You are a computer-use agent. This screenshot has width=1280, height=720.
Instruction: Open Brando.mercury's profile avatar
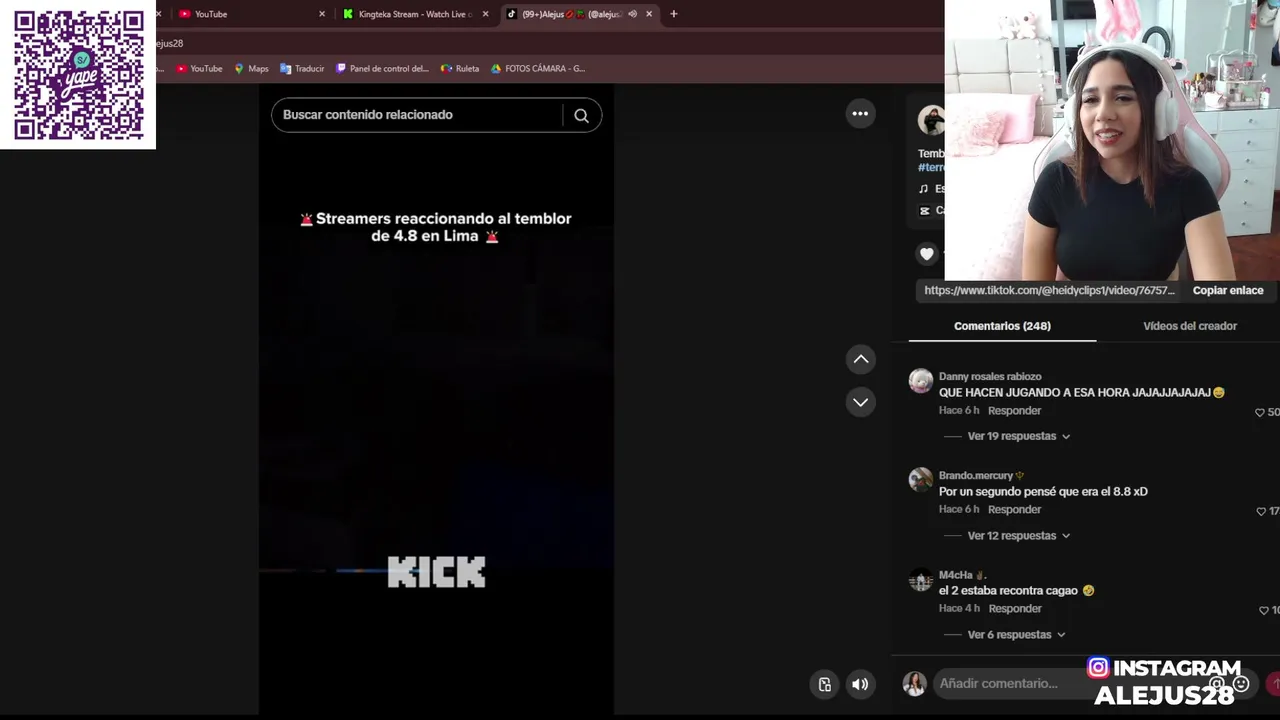point(921,480)
